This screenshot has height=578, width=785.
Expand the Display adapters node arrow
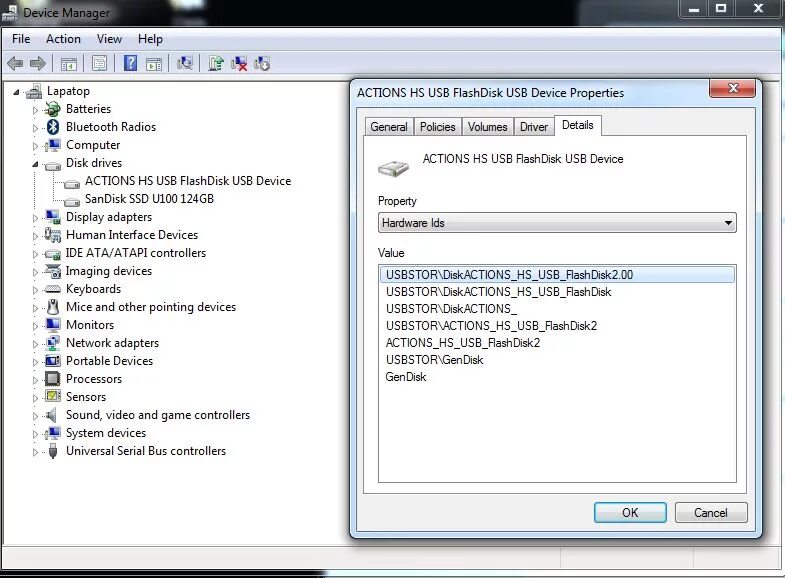[35, 218]
